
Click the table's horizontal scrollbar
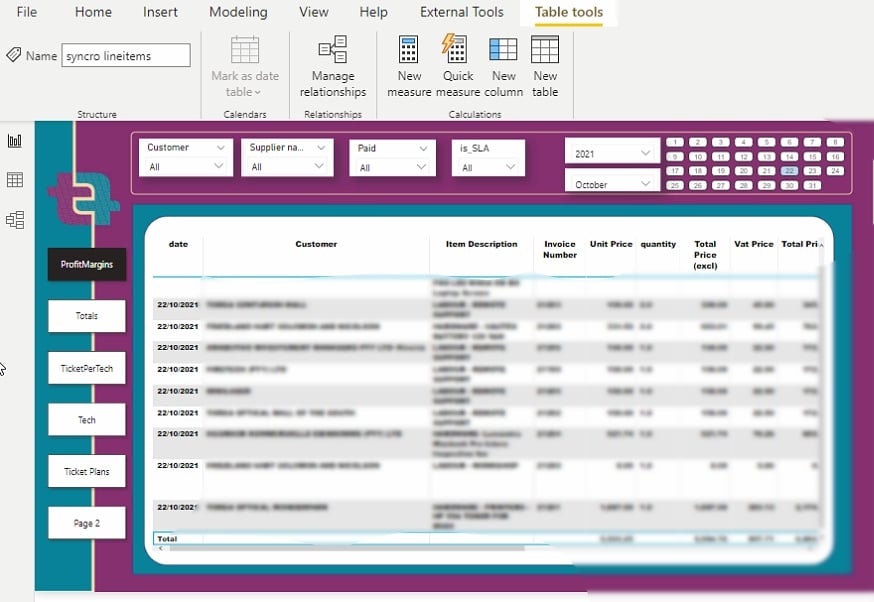click(x=347, y=548)
